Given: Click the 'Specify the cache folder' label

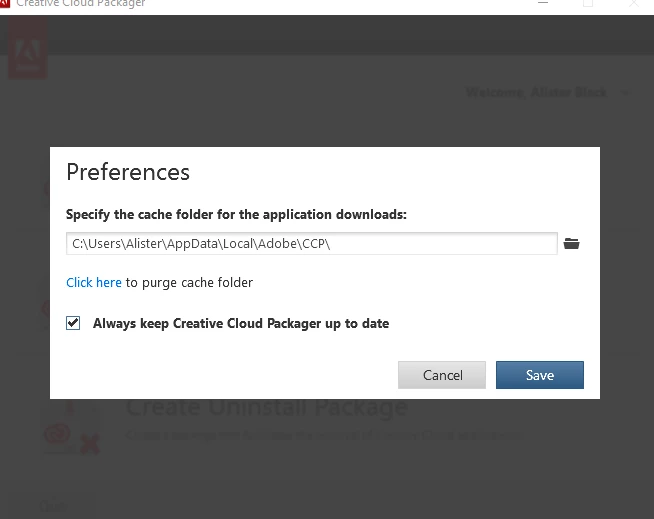Looking at the screenshot, I should pos(236,214).
